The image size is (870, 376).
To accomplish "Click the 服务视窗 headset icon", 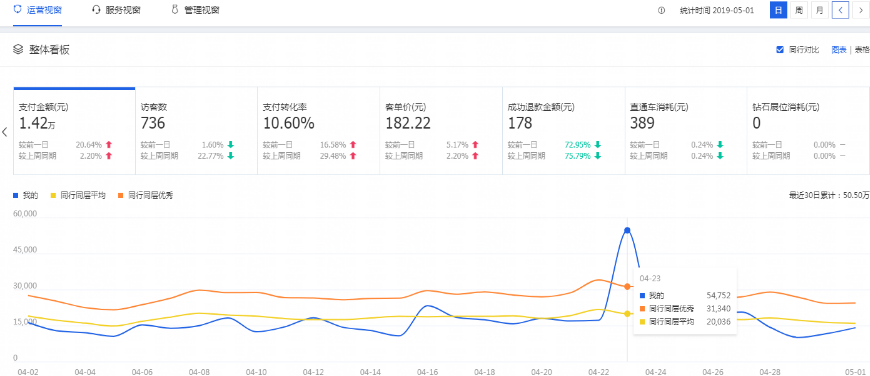I will pos(96,10).
